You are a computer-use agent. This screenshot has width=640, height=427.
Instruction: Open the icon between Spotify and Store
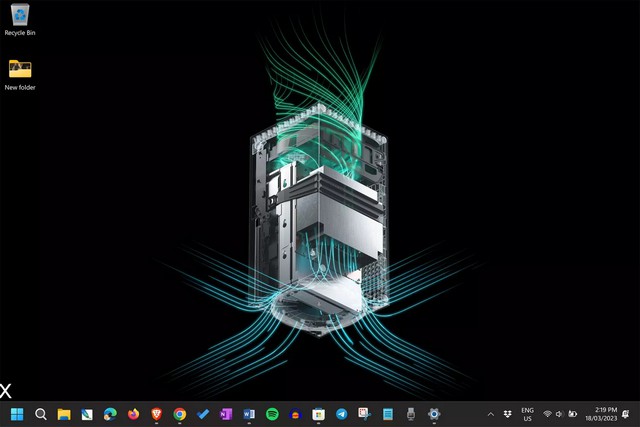coord(295,414)
